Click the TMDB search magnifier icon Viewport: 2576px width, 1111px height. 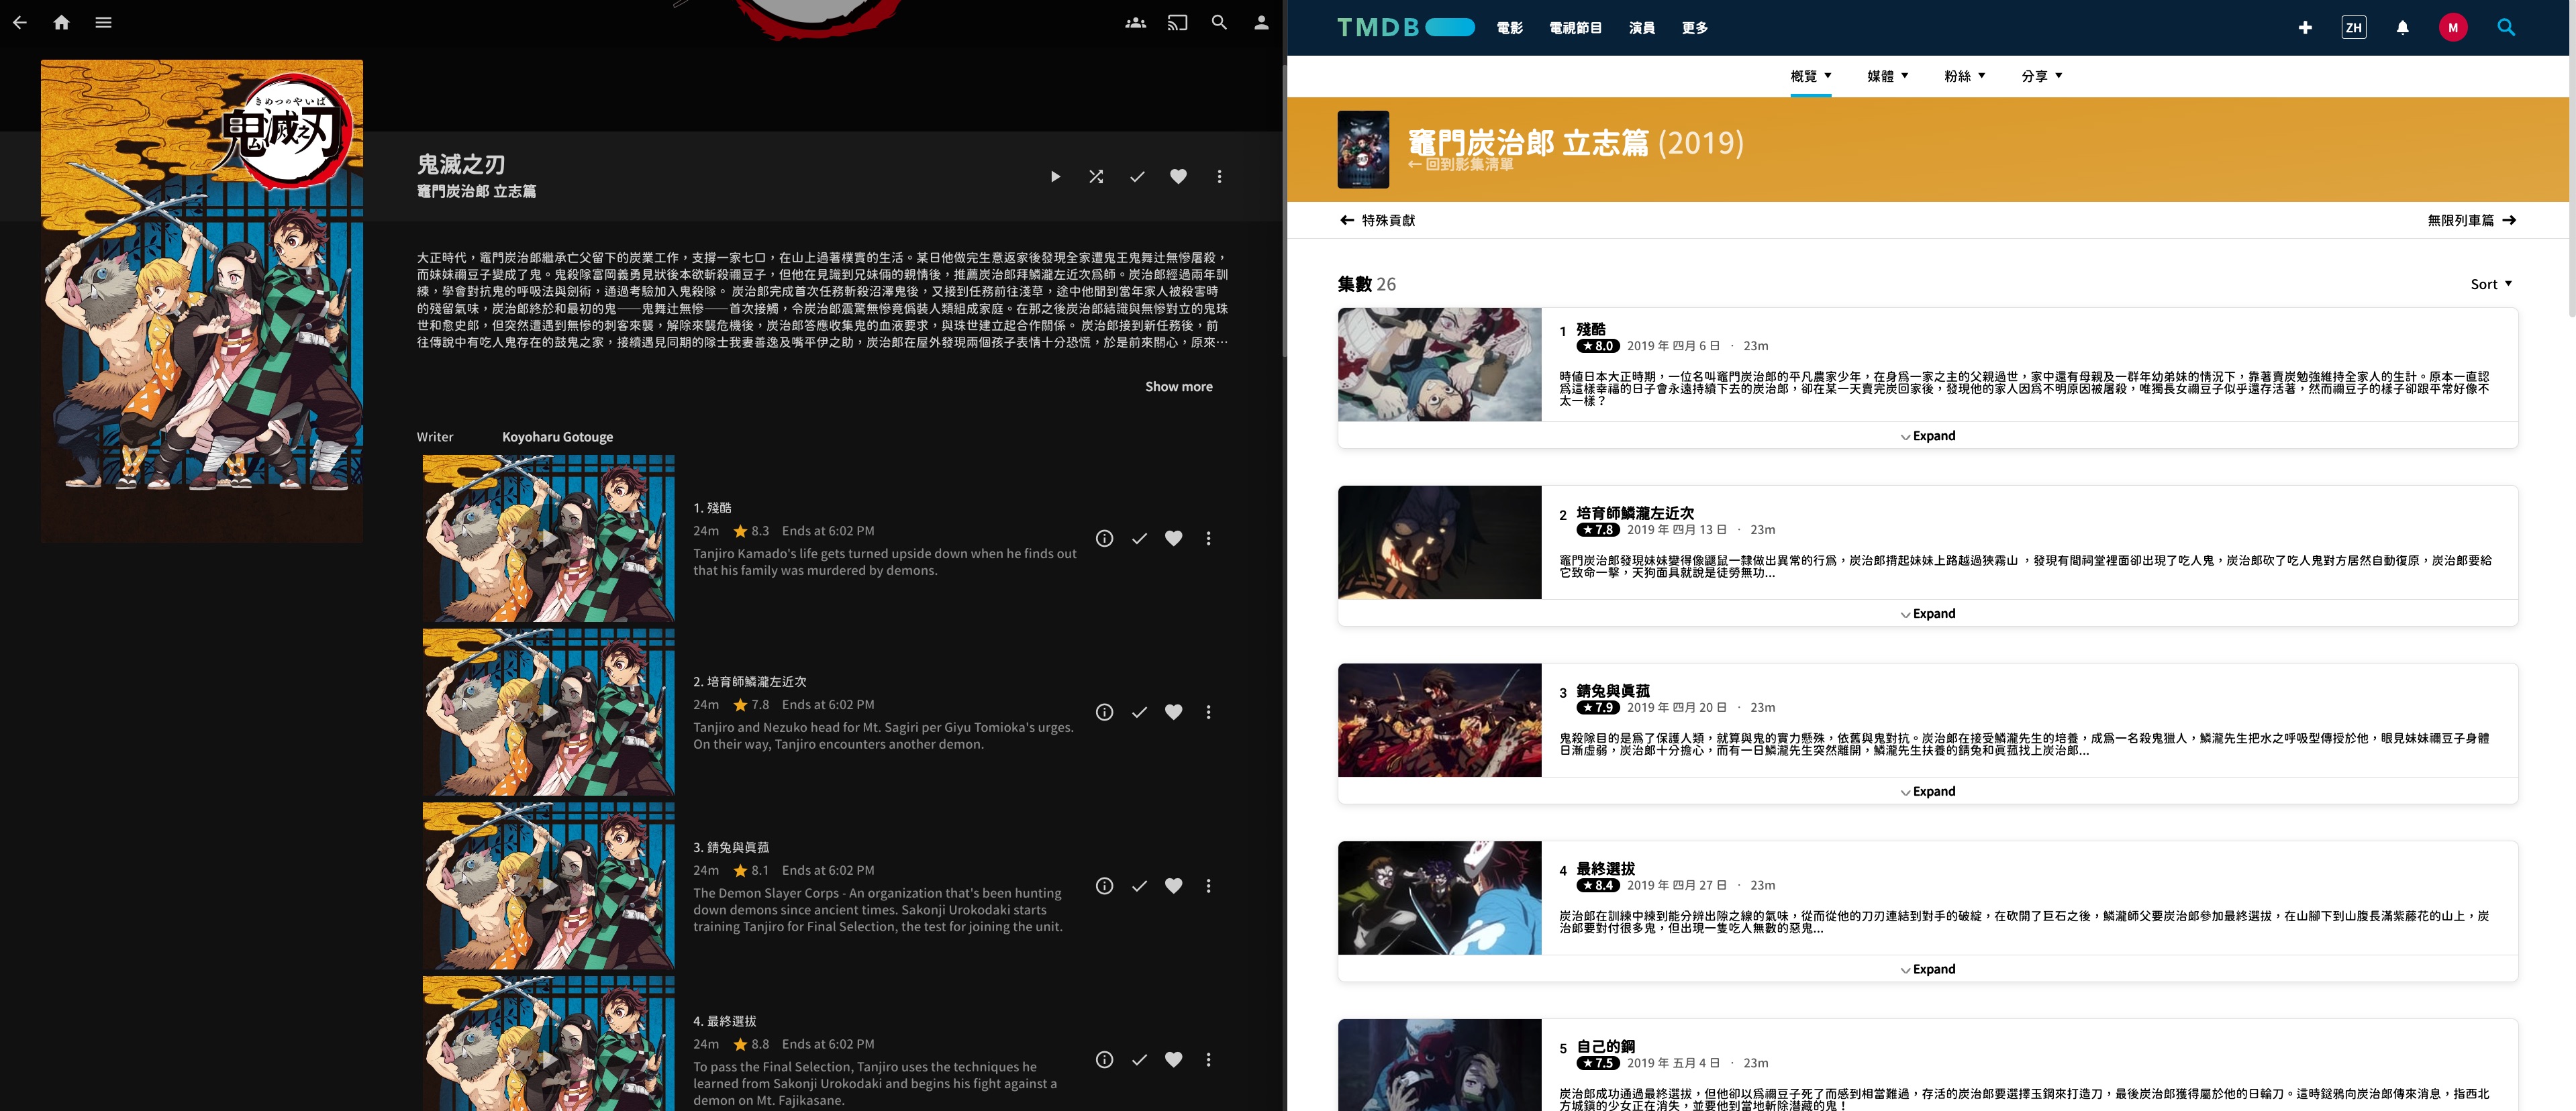2505,28
